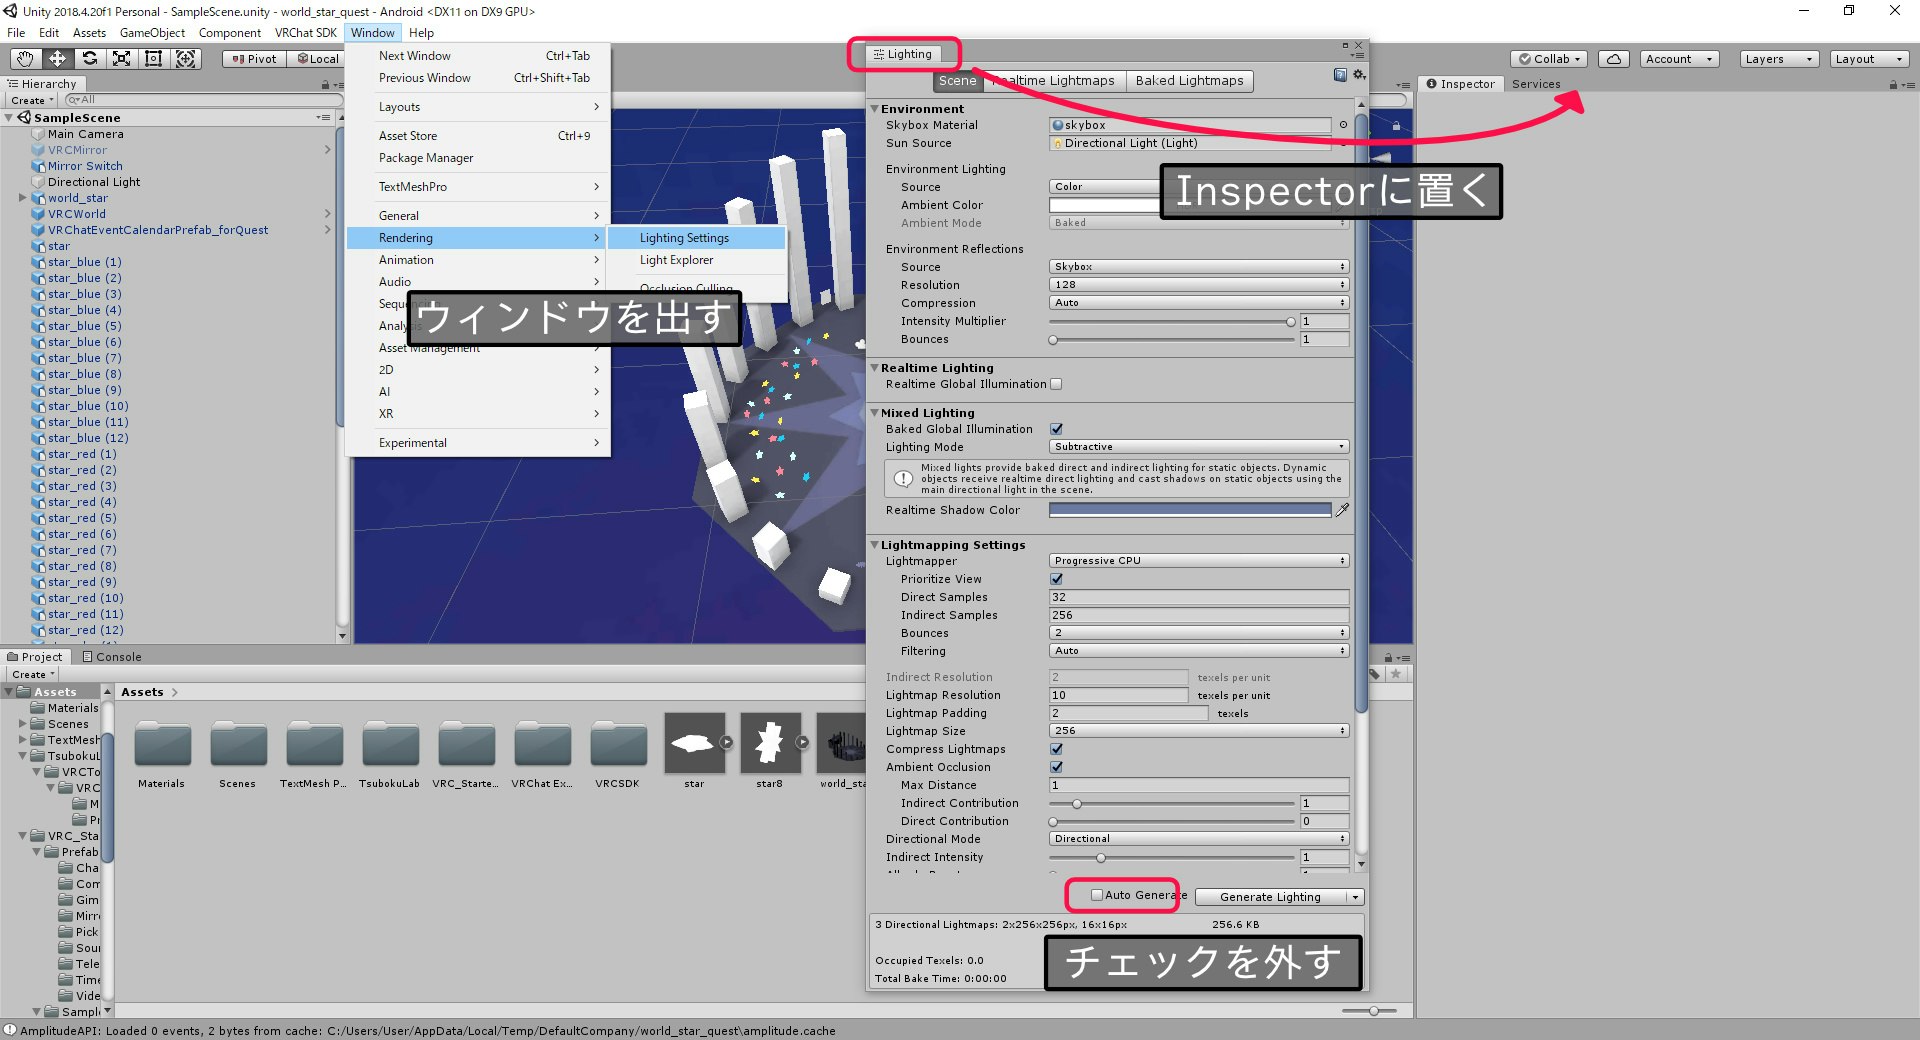Switch to the Baked Lightmaps tab
The width and height of the screenshot is (1920, 1040).
click(1189, 81)
